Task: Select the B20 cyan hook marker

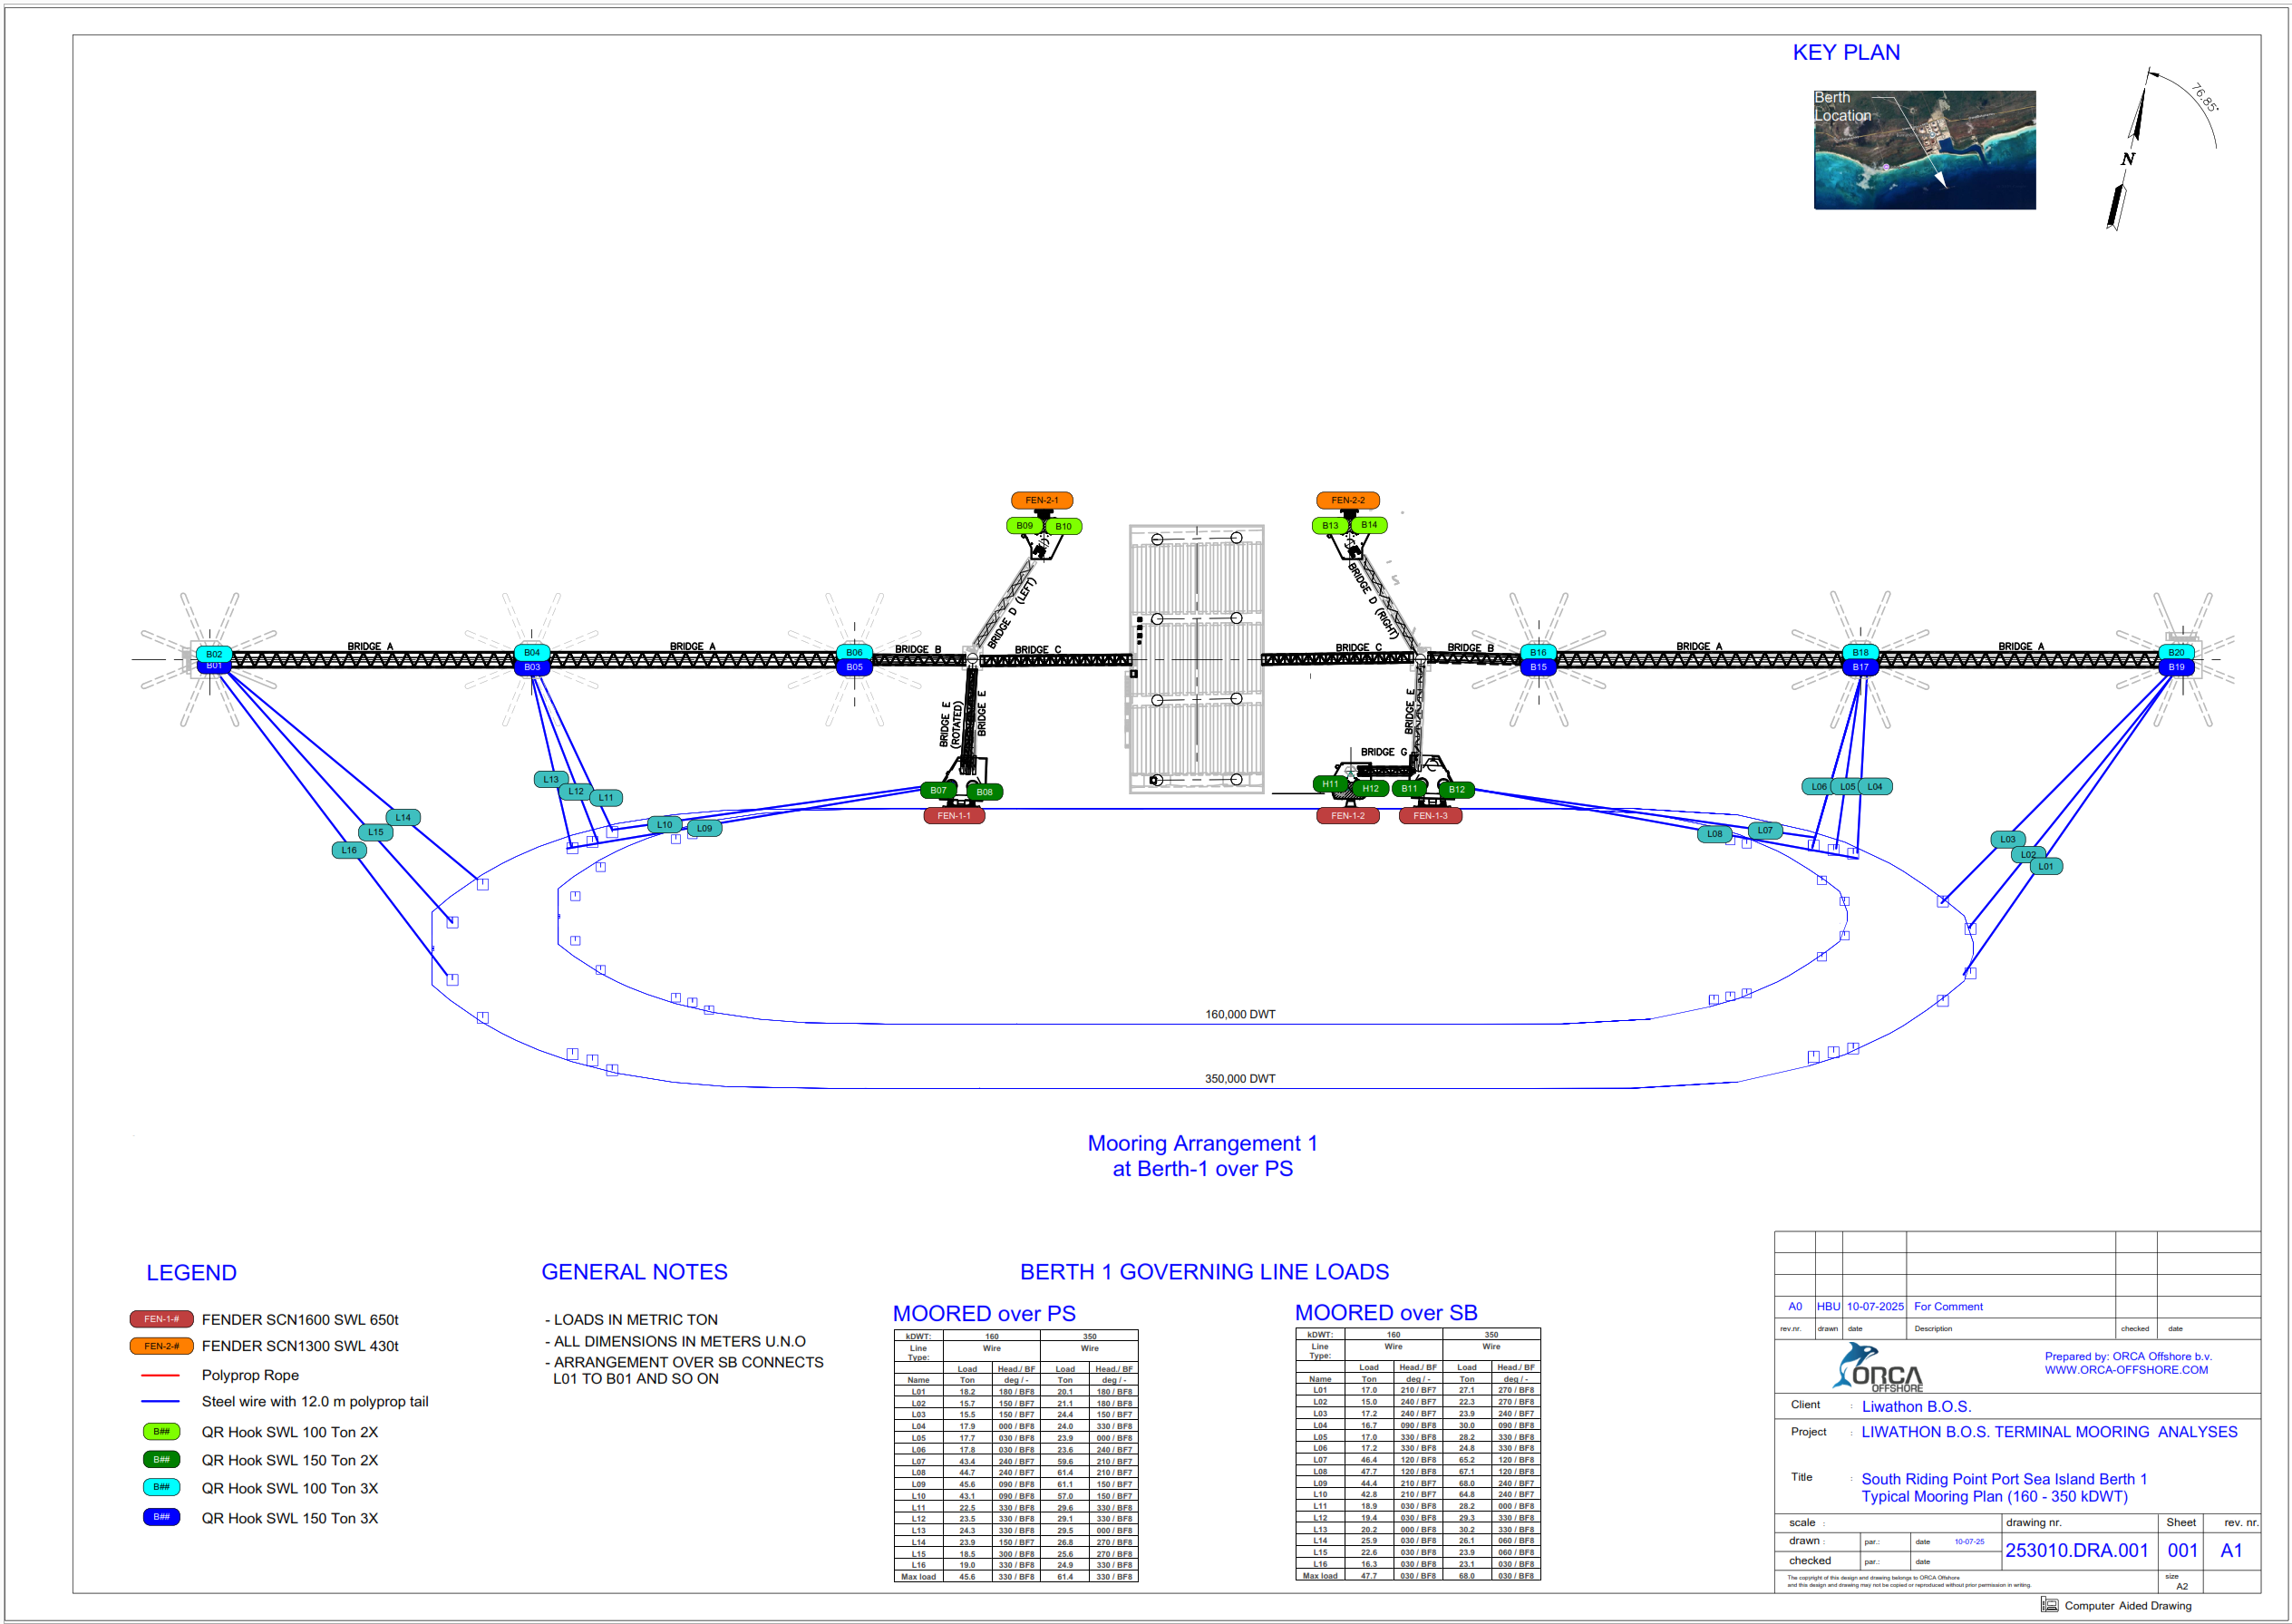Action: (x=2176, y=652)
